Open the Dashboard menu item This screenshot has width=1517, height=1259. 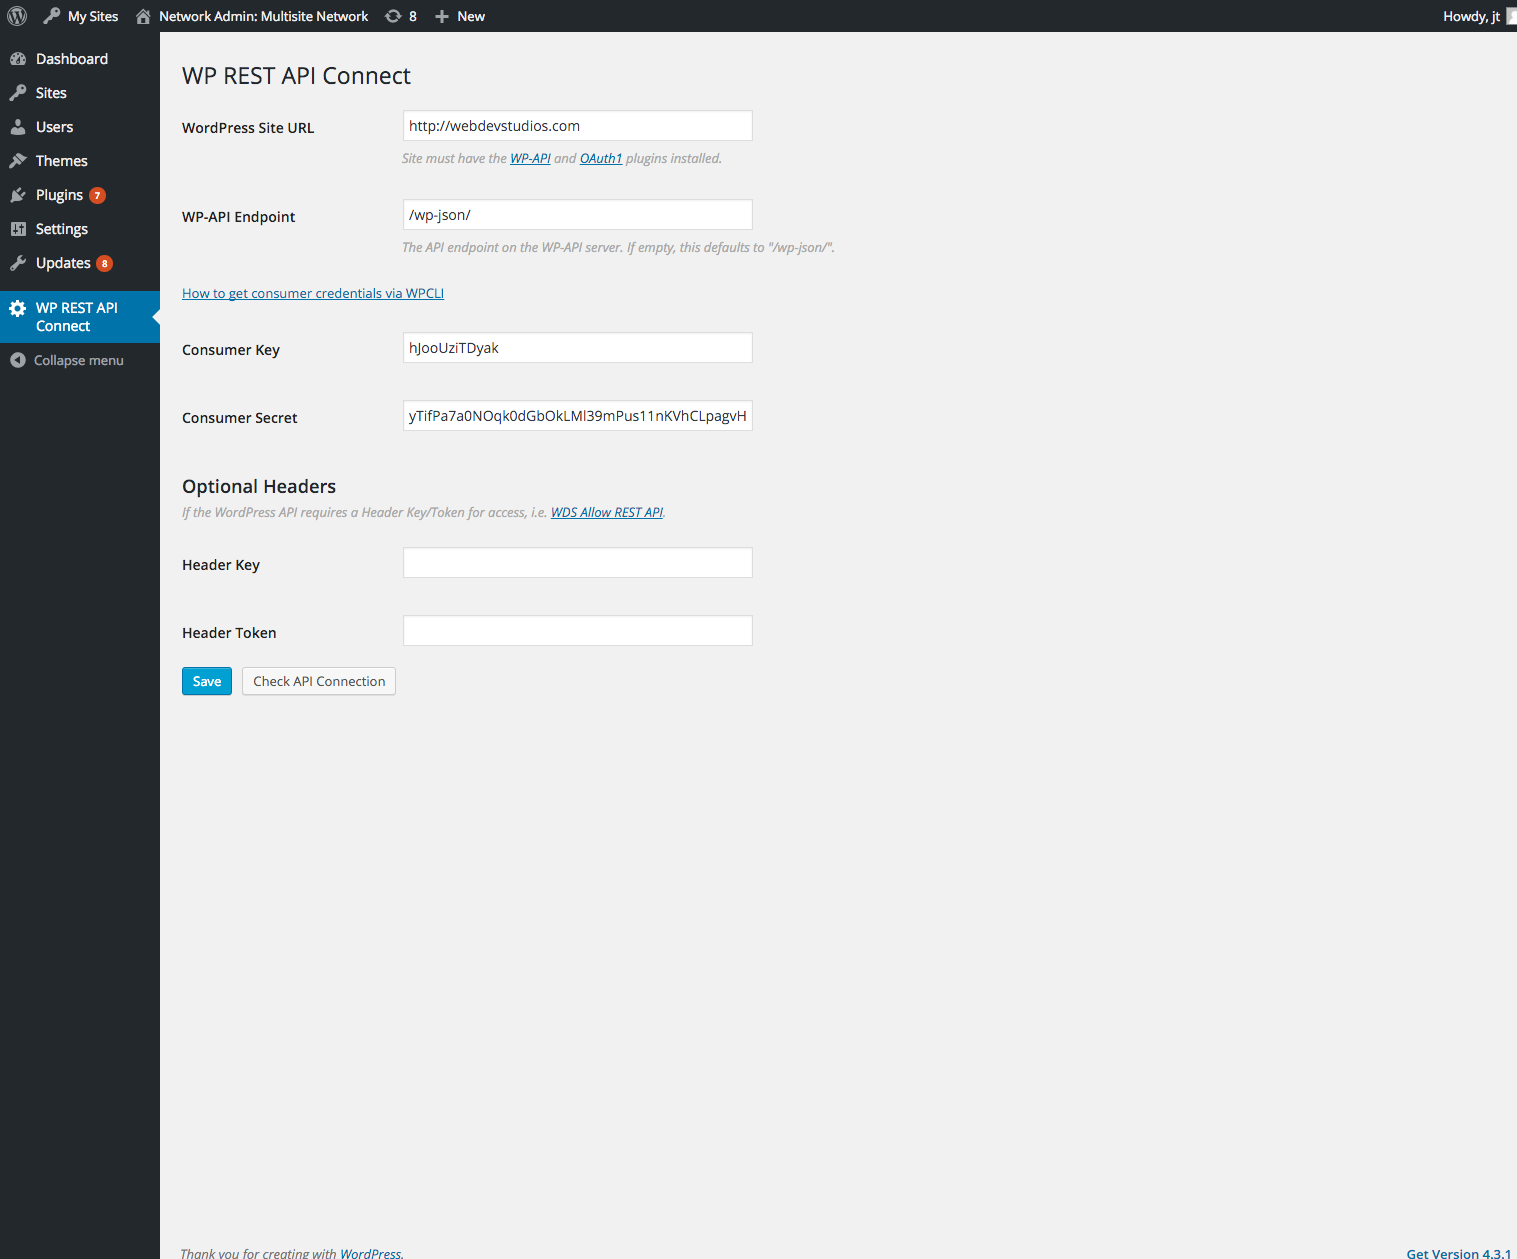coord(80,59)
